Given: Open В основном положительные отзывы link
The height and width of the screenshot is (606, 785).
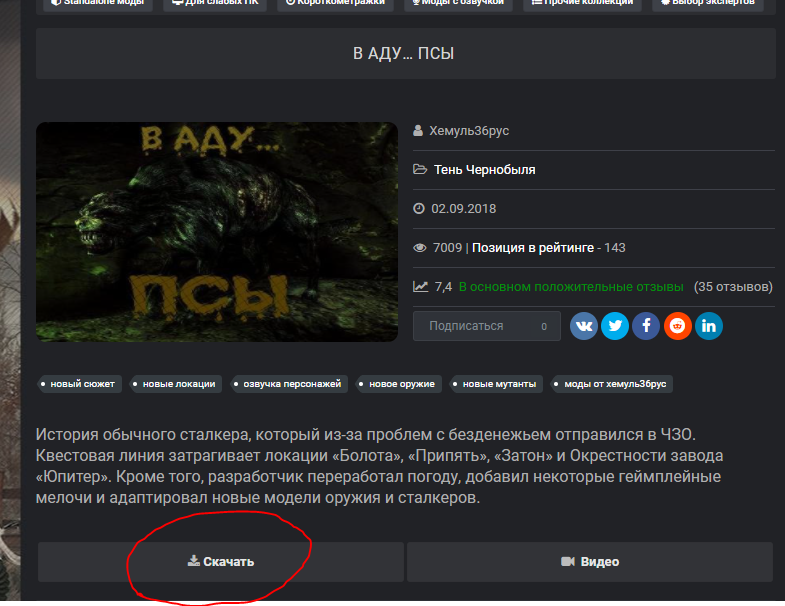Looking at the screenshot, I should (571, 287).
